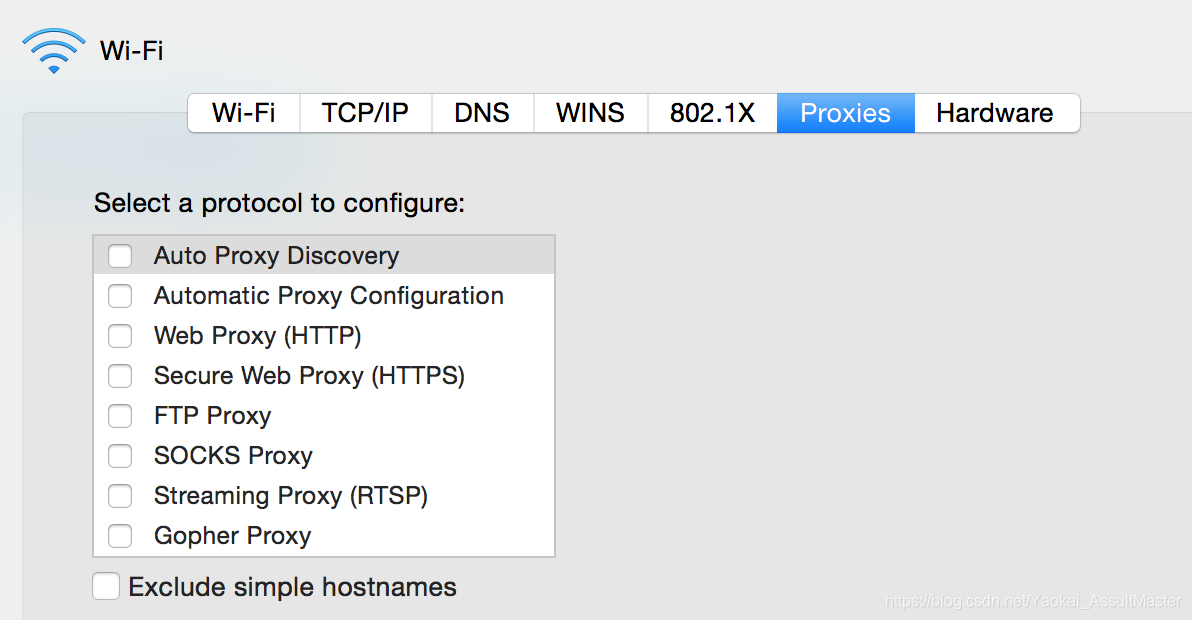Highlight the Web Proxy (HTTP) row label
The height and width of the screenshot is (620, 1192).
258,336
